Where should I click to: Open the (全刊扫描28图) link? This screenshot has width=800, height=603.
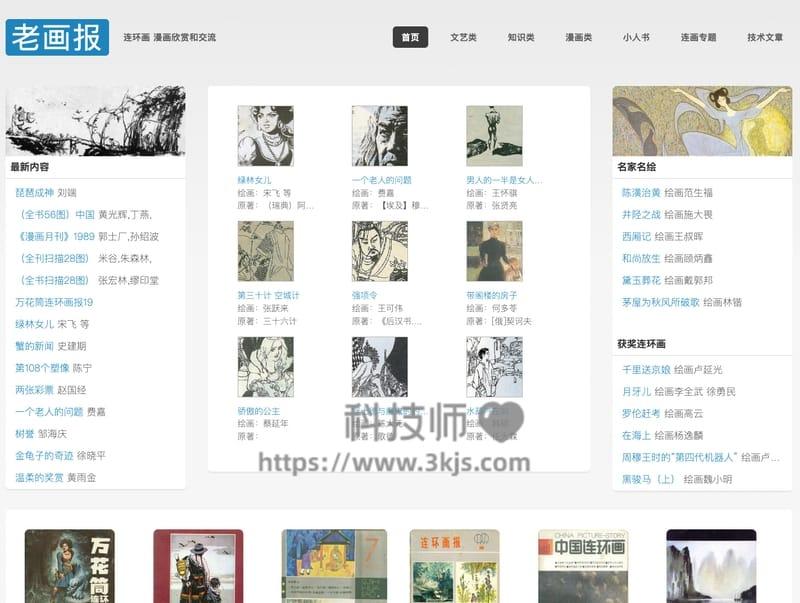pyautogui.click(x=55, y=259)
